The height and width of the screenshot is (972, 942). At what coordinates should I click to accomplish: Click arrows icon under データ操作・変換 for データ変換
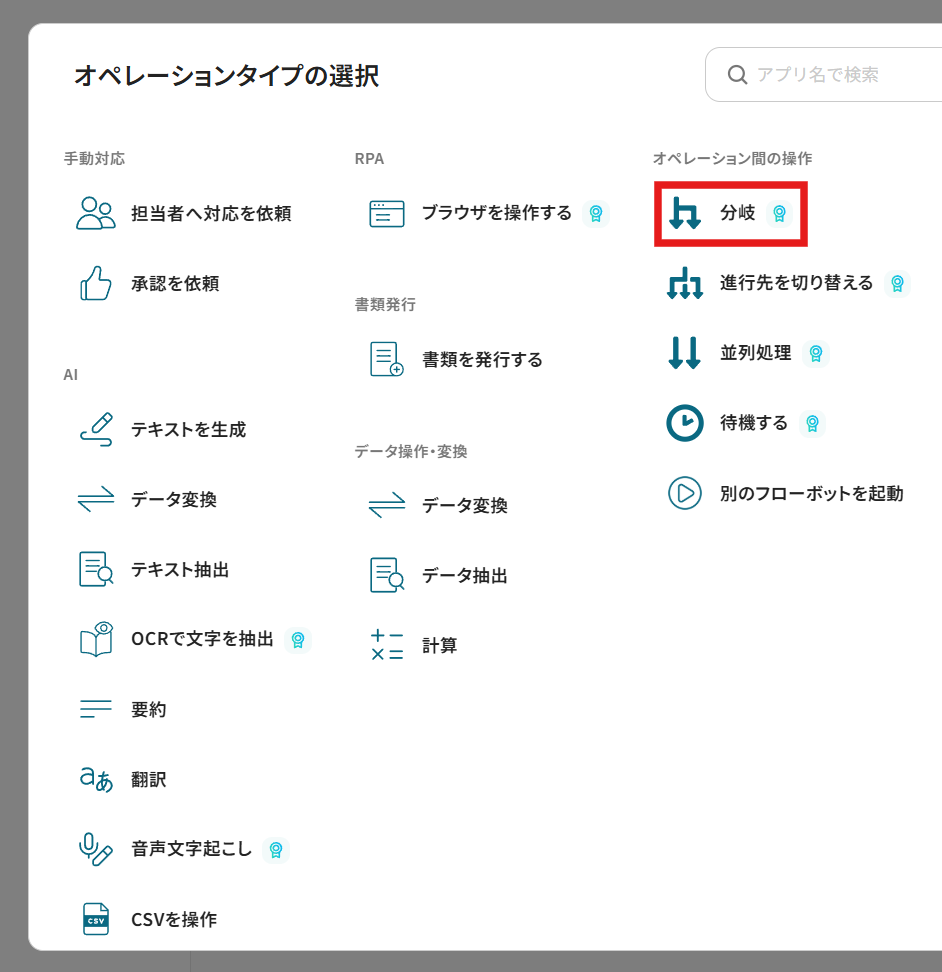(387, 505)
